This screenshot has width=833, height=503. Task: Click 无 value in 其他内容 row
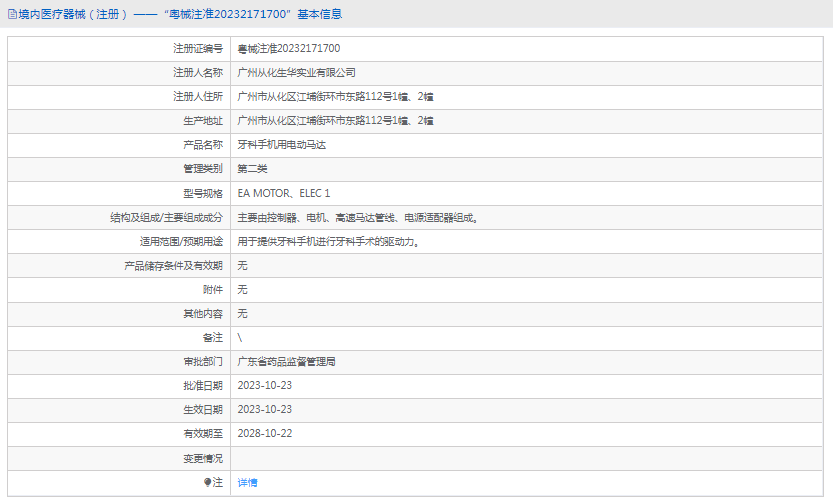pyautogui.click(x=242, y=313)
